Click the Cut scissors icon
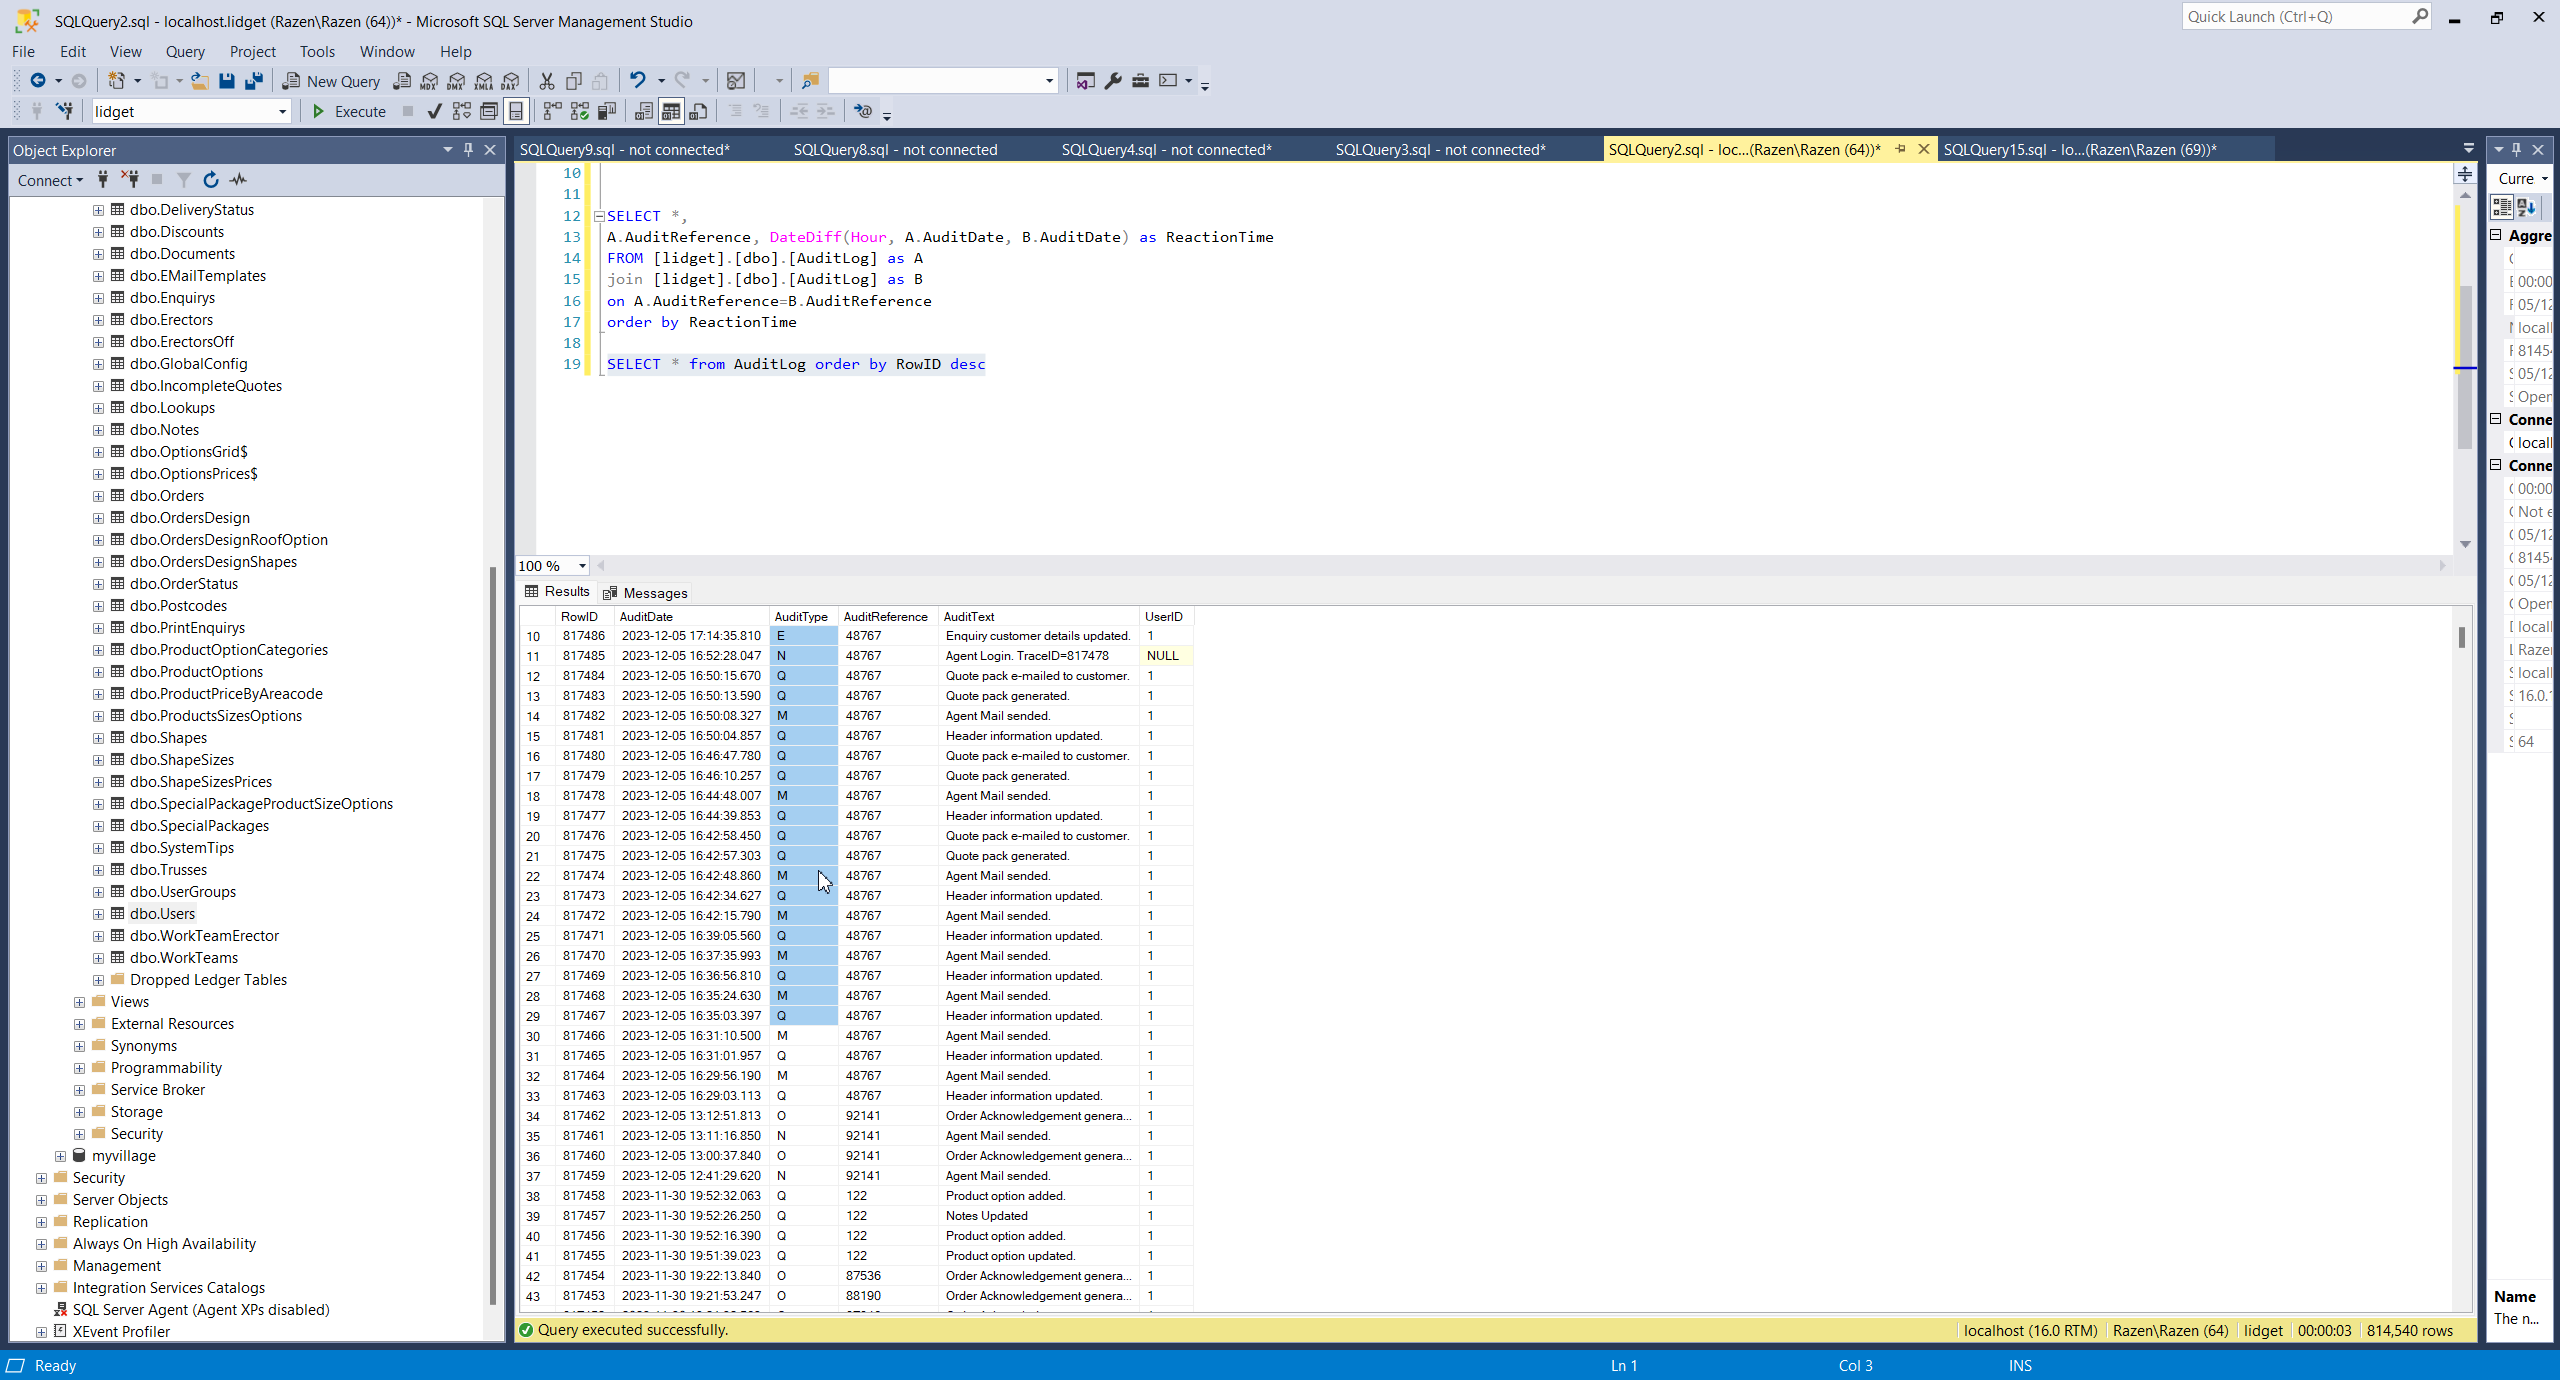The height and width of the screenshot is (1380, 2560). click(546, 81)
